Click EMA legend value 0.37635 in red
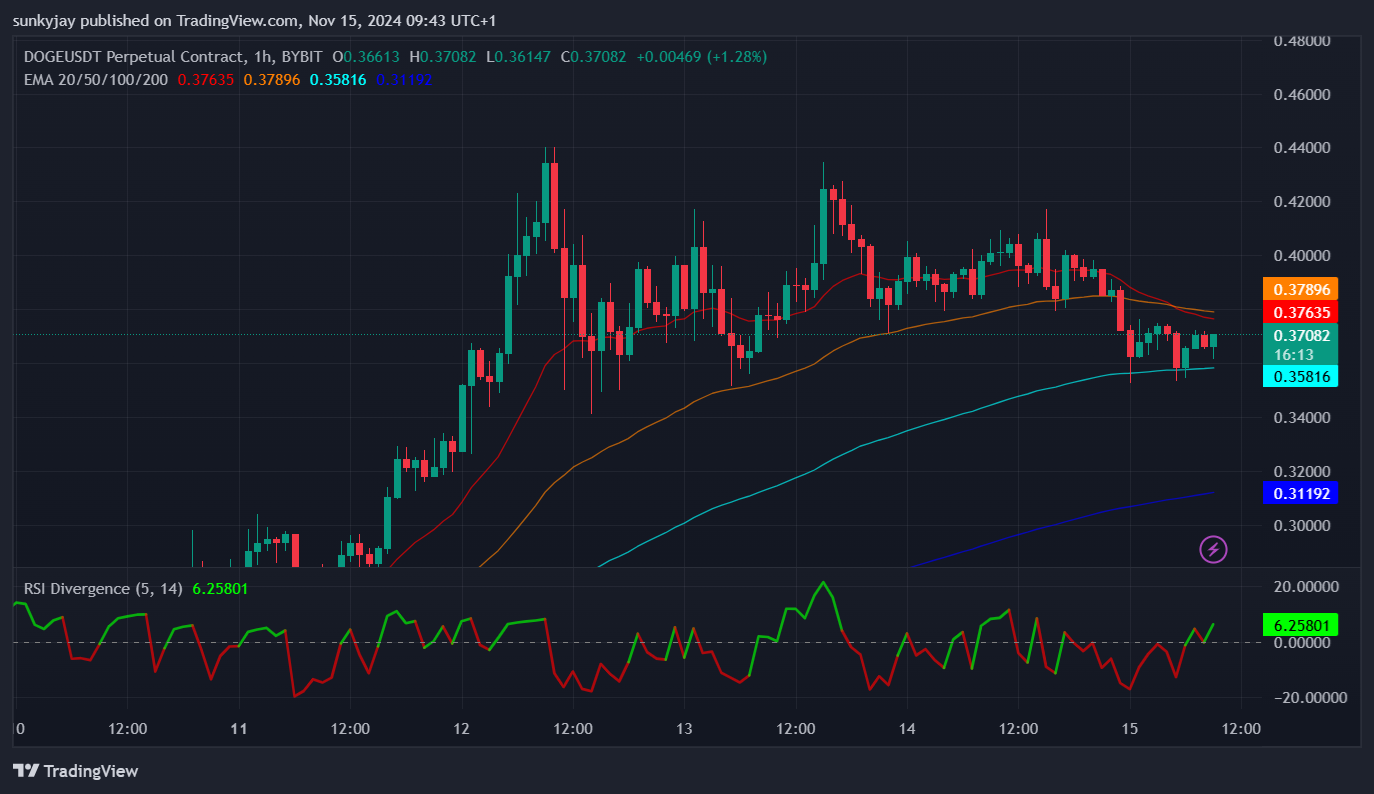 [205, 79]
